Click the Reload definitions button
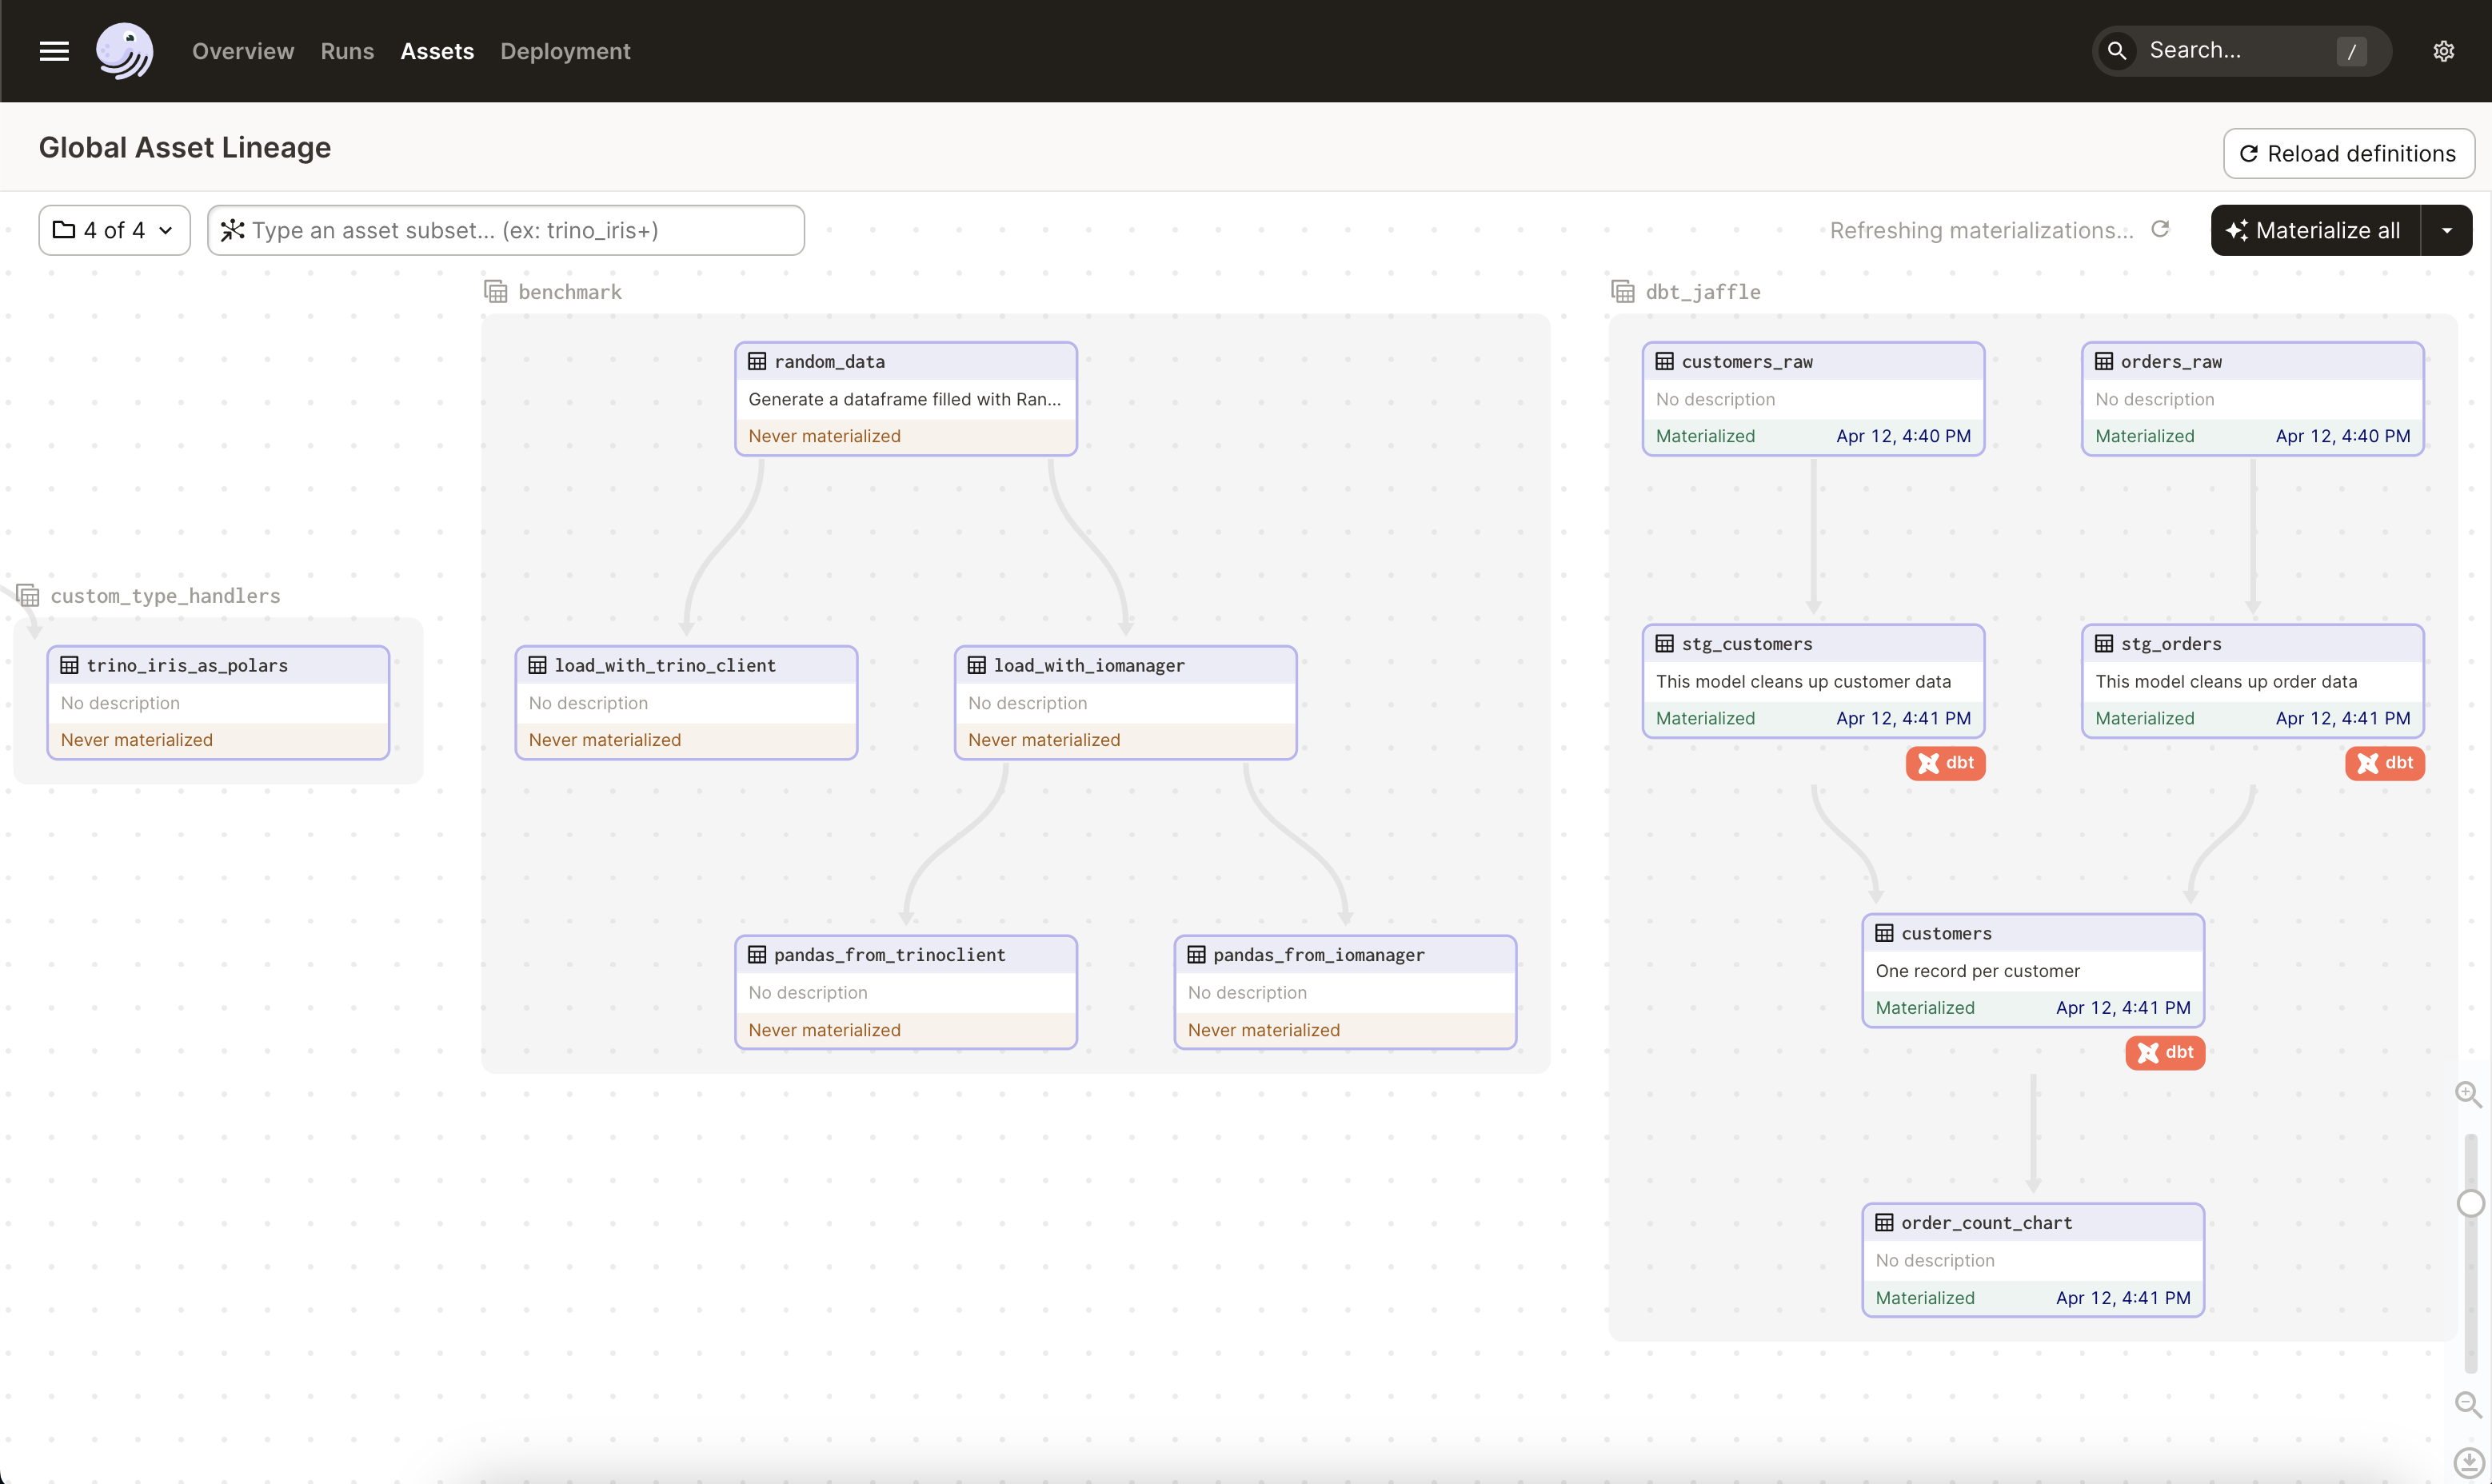Viewport: 2492px width, 1484px height. (2349, 153)
